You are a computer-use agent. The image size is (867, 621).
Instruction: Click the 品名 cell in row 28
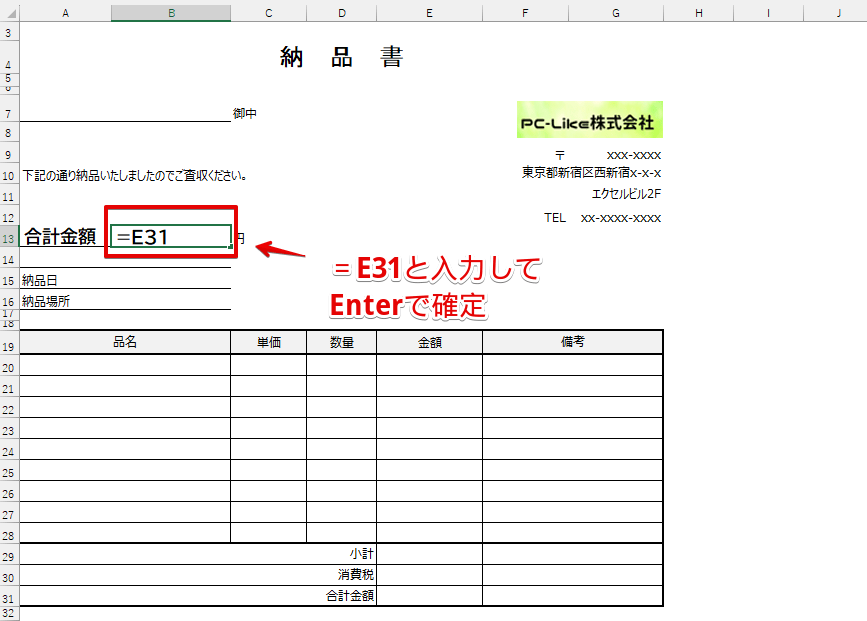125,533
